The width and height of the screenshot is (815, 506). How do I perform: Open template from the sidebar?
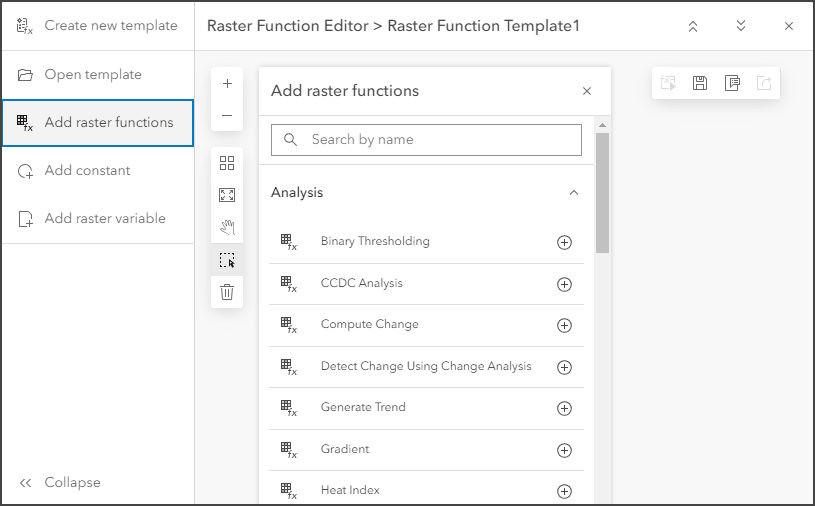click(98, 74)
